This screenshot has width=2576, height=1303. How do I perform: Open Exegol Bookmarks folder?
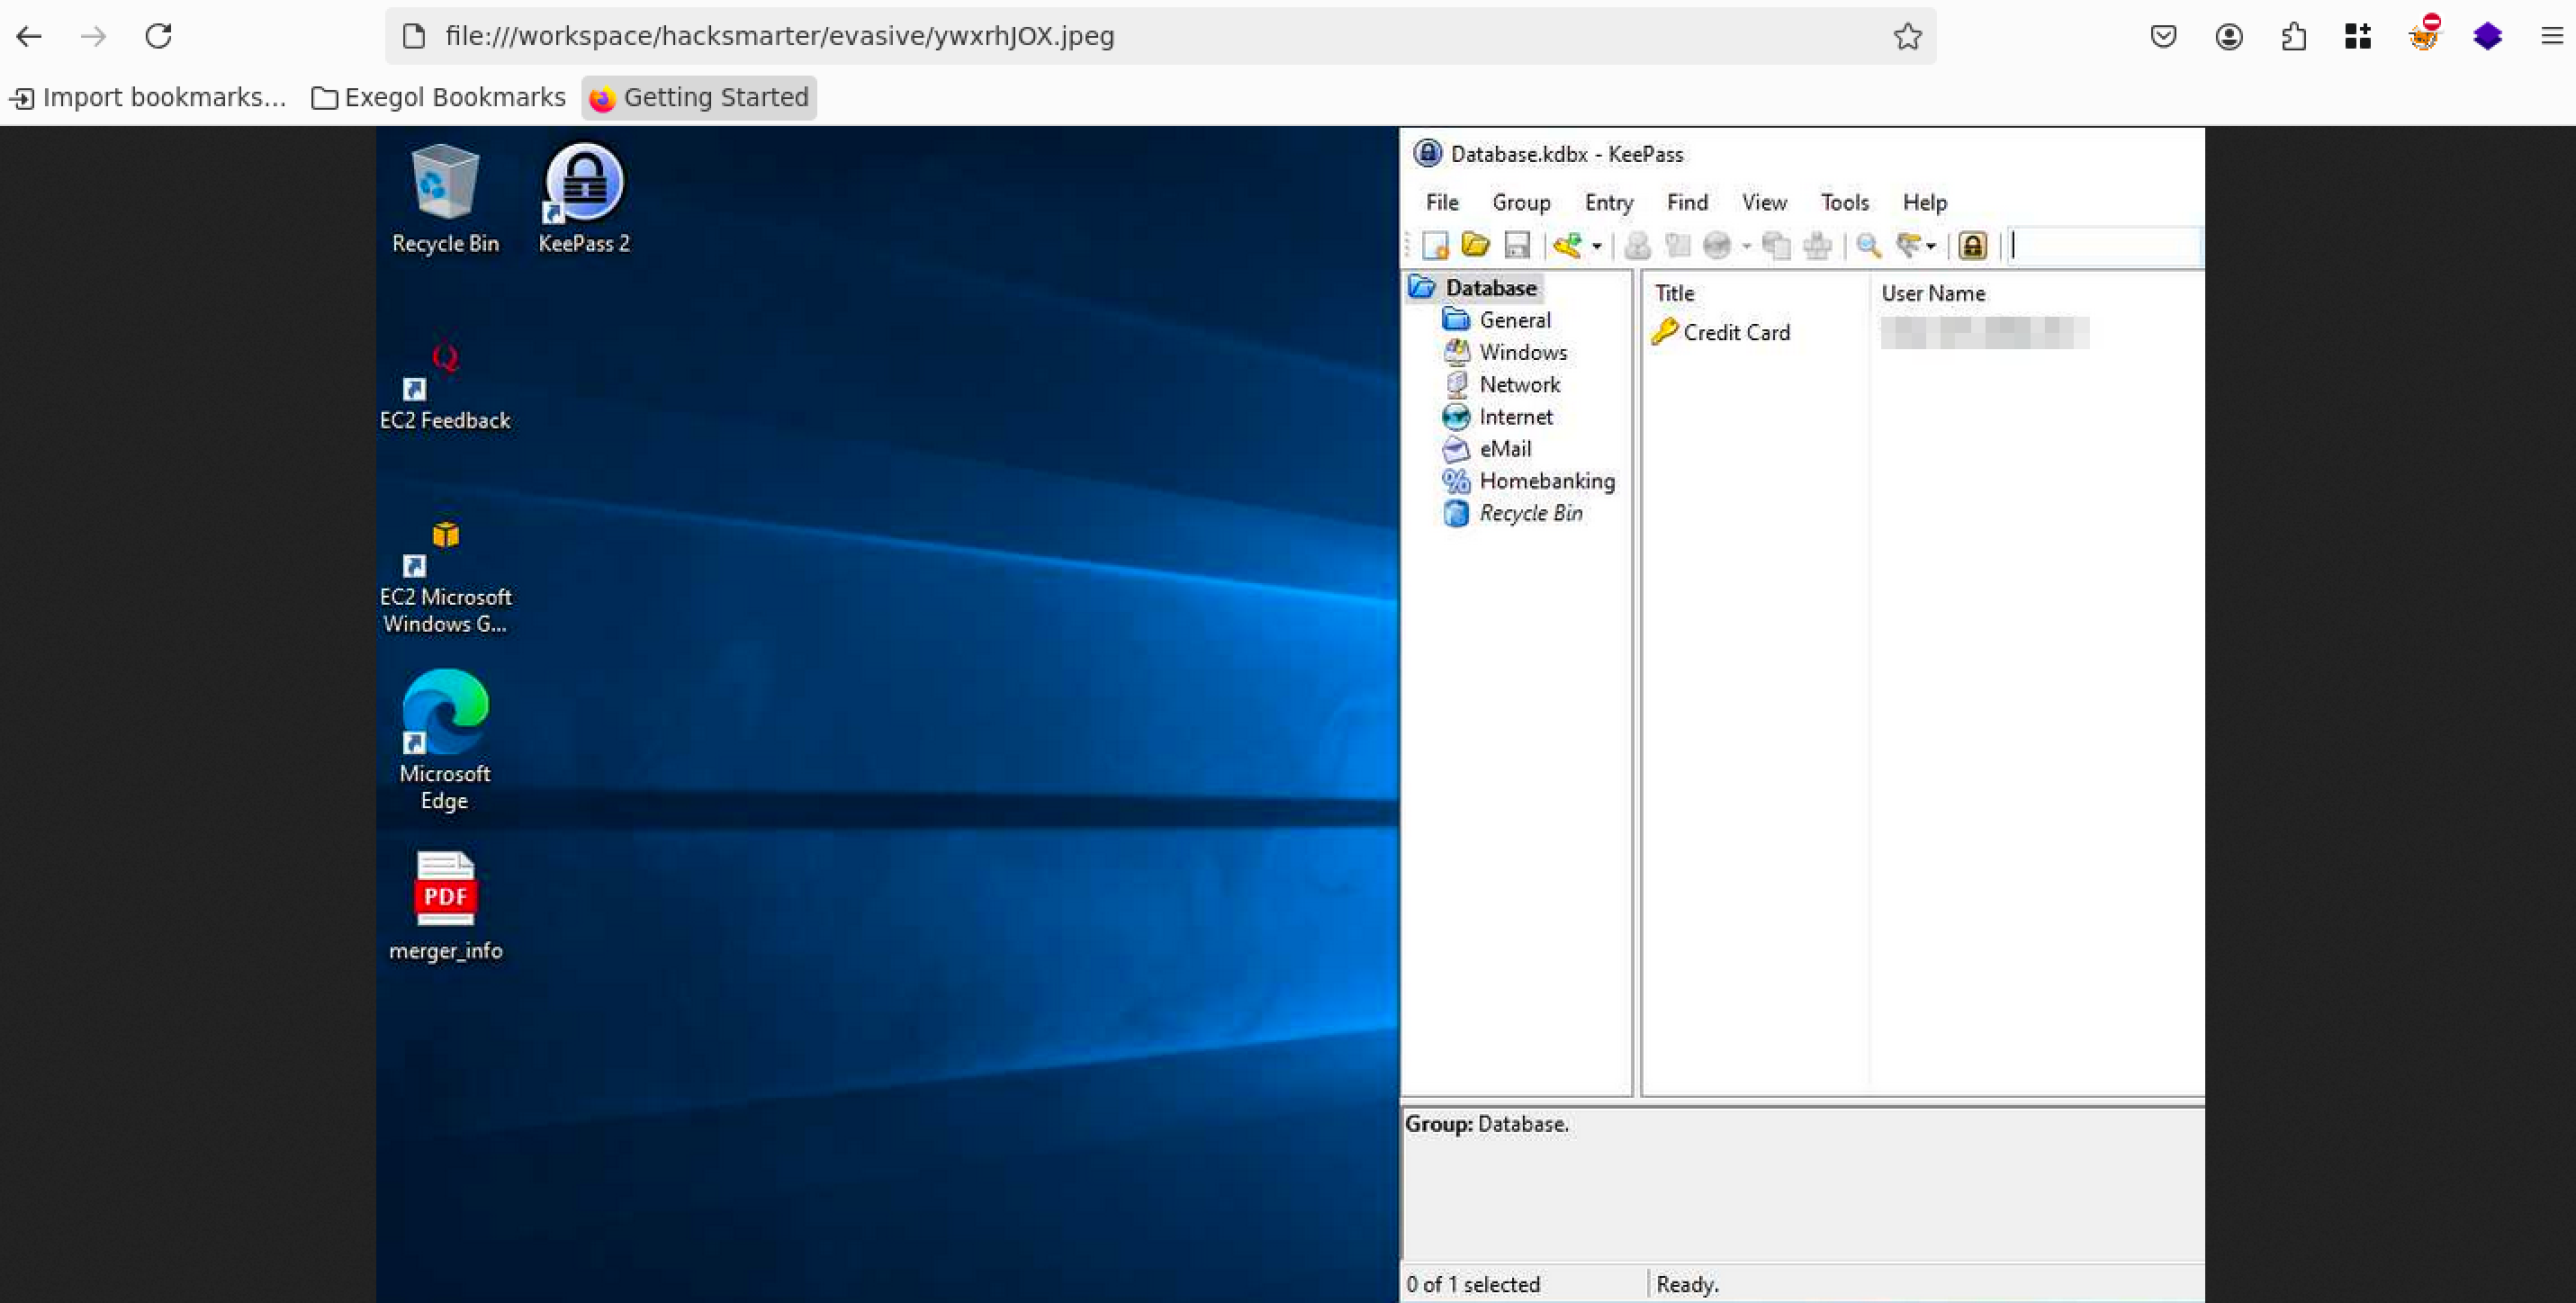pyautogui.click(x=438, y=97)
